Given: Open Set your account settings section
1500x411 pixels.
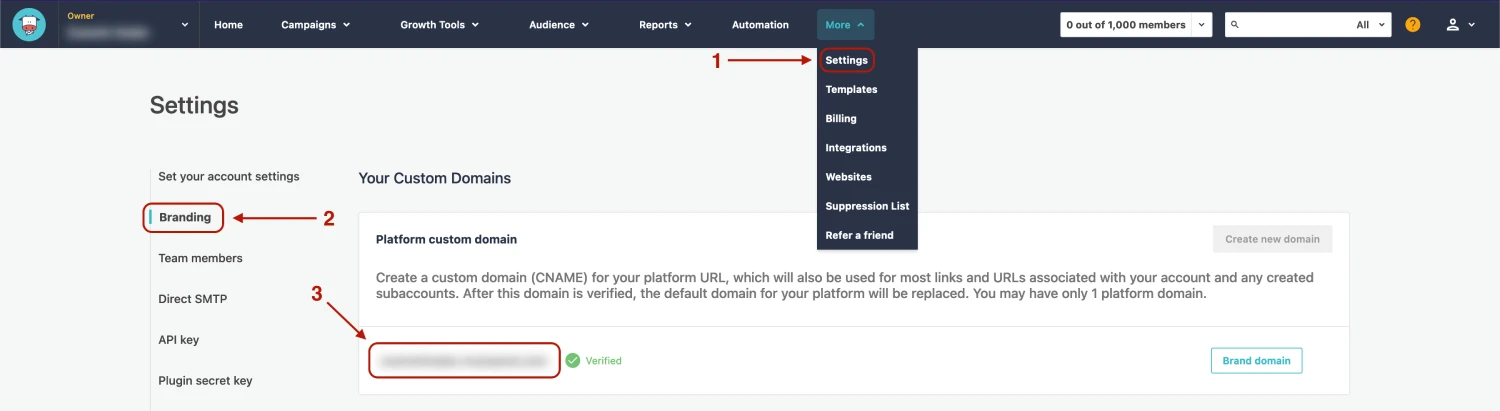Looking at the screenshot, I should point(229,176).
